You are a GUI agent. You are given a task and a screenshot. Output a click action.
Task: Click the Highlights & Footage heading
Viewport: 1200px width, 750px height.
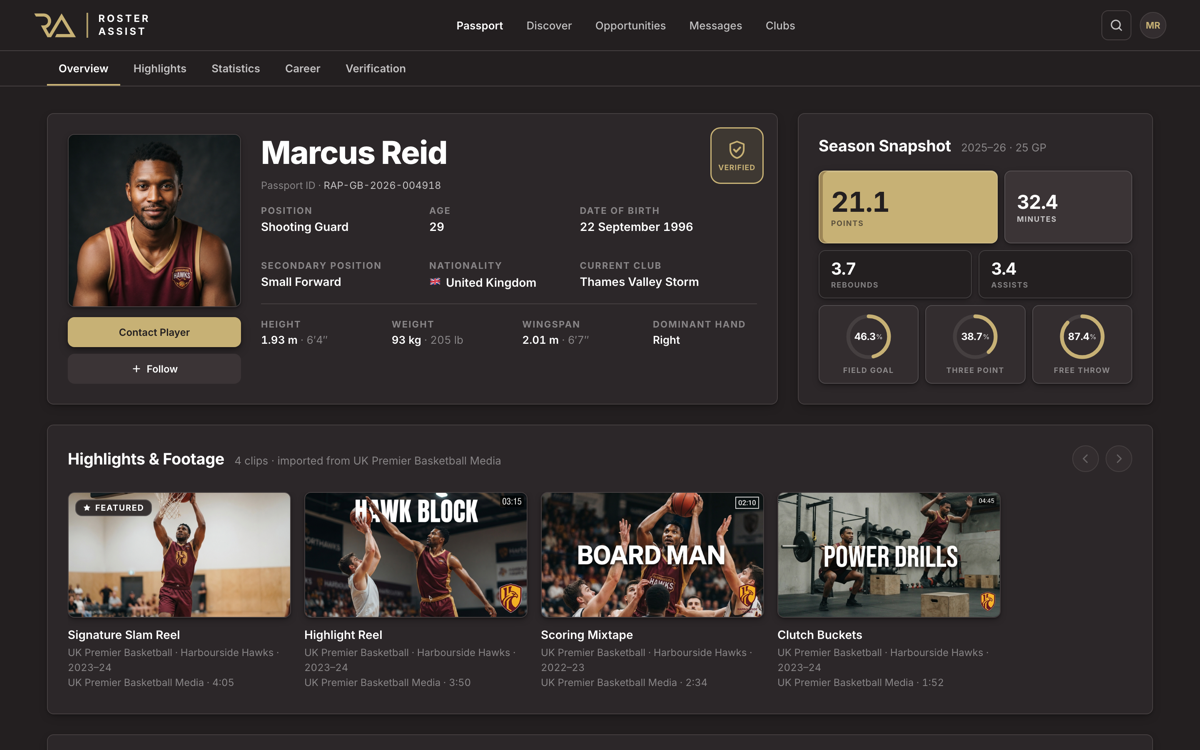(146, 459)
